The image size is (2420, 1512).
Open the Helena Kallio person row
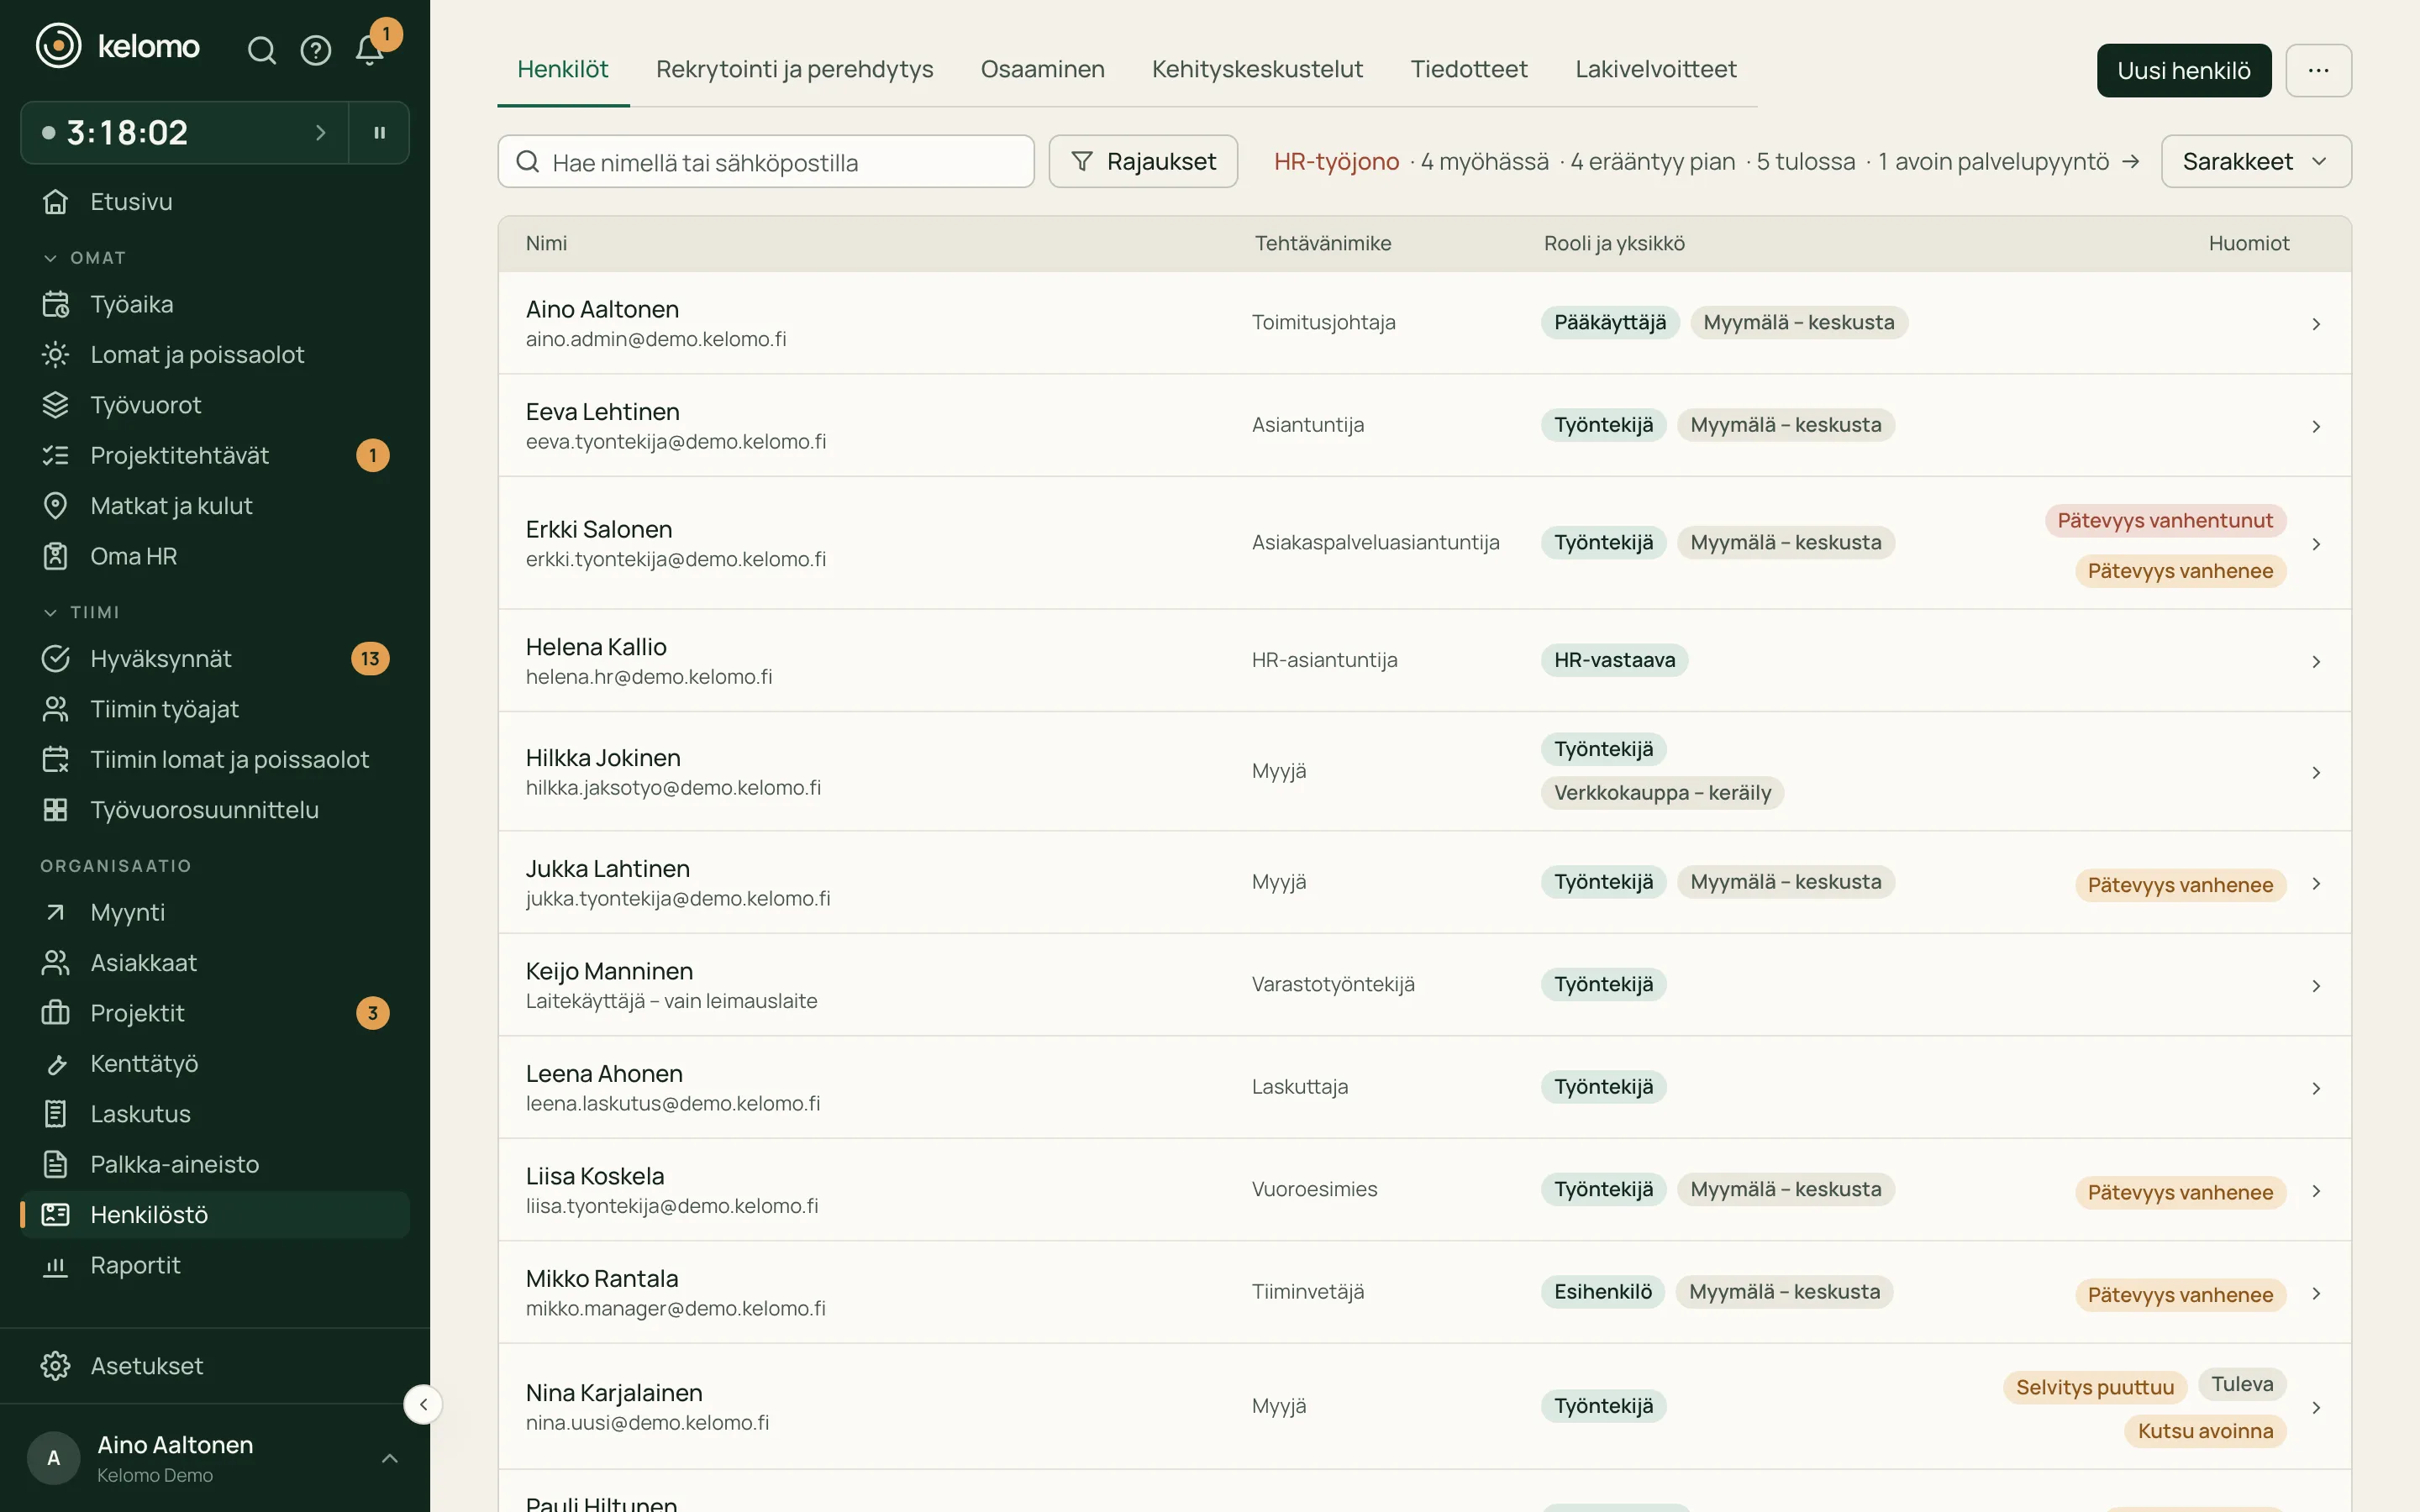click(x=1424, y=660)
